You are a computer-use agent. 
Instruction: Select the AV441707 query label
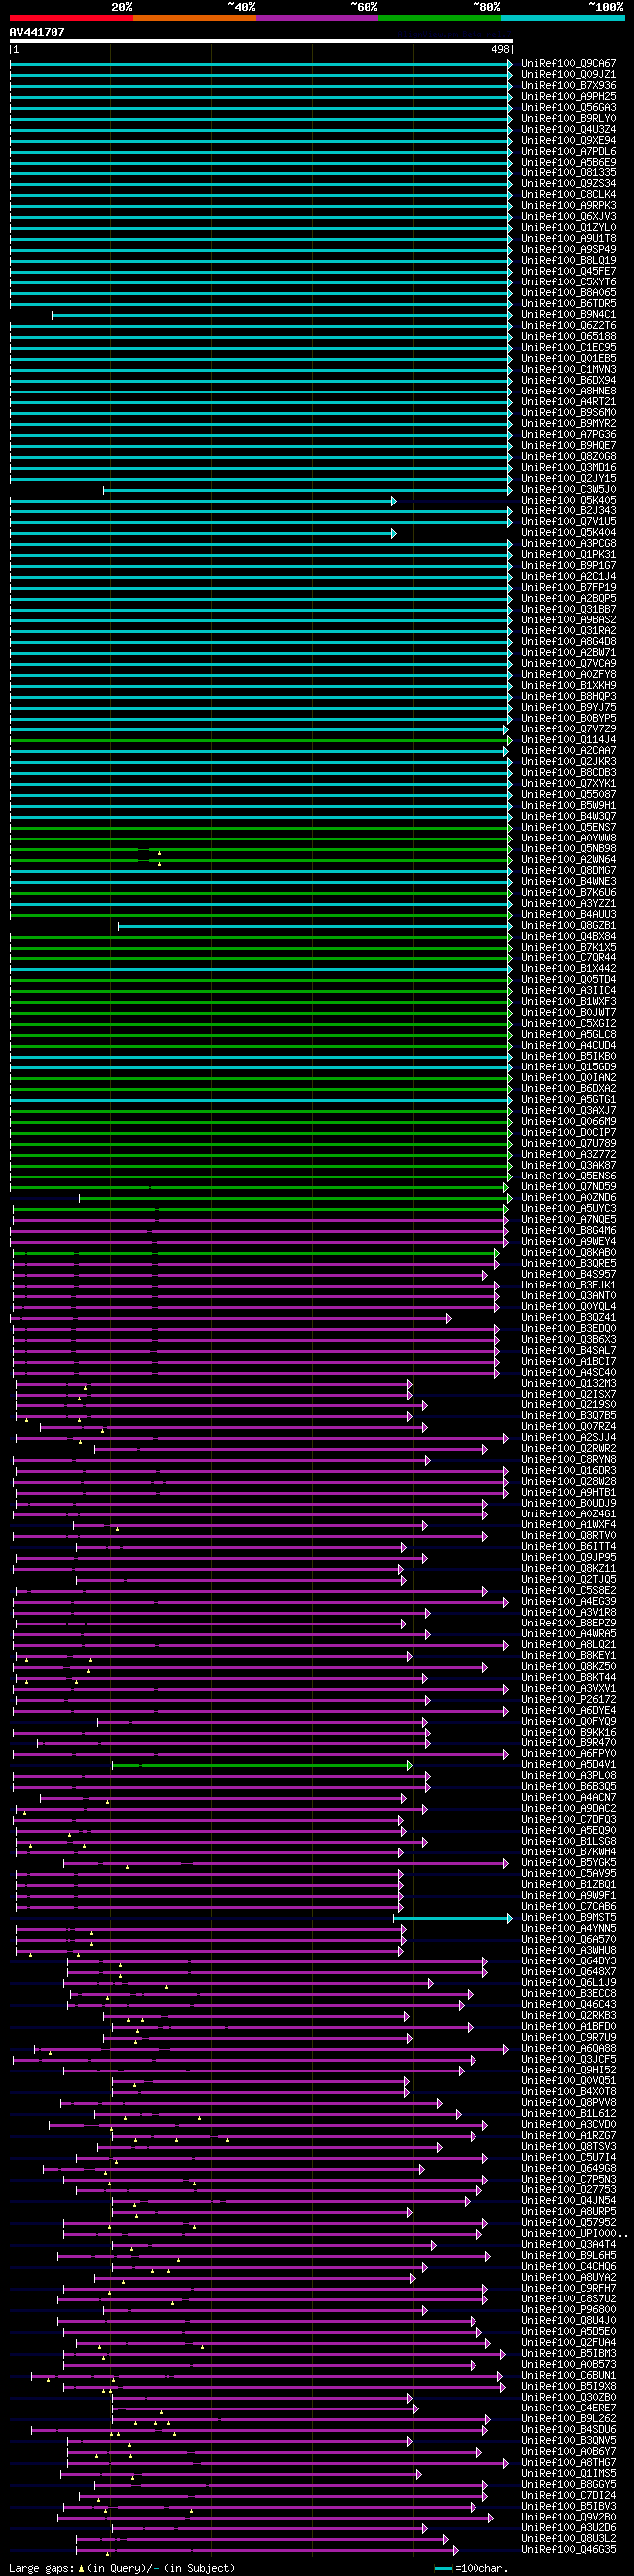point(37,32)
